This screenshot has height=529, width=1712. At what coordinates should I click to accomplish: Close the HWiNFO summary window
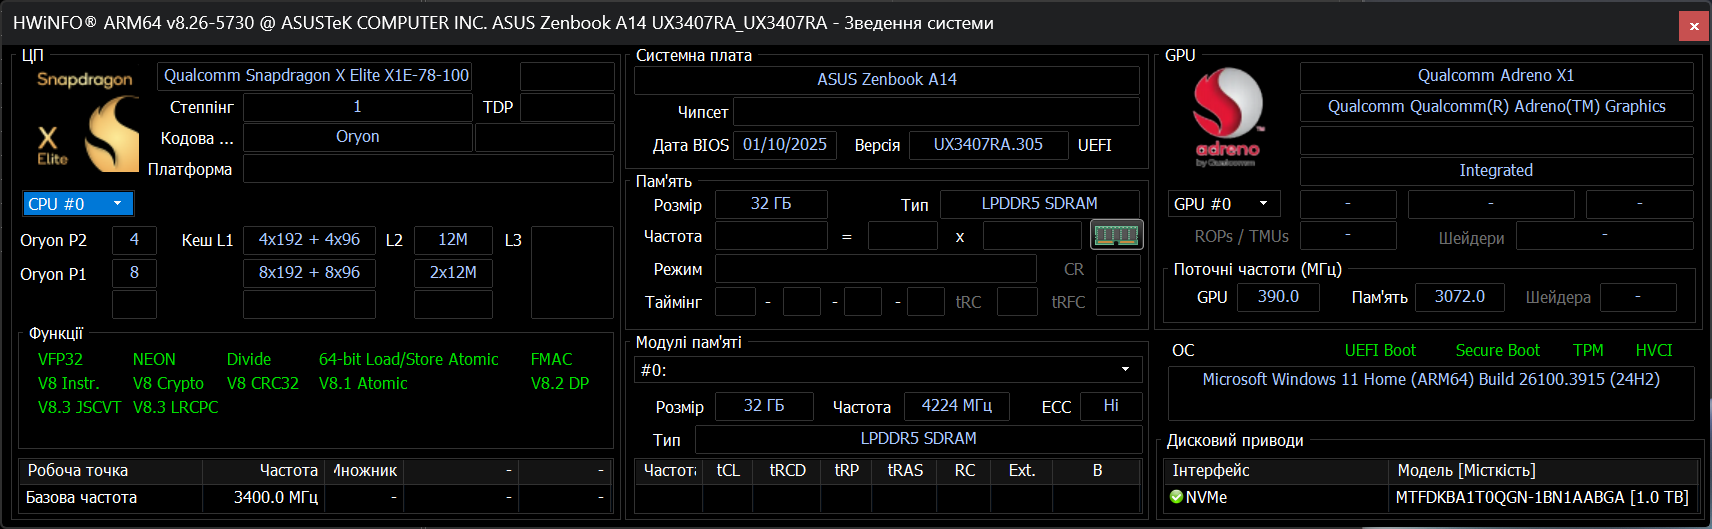pyautogui.click(x=1693, y=26)
